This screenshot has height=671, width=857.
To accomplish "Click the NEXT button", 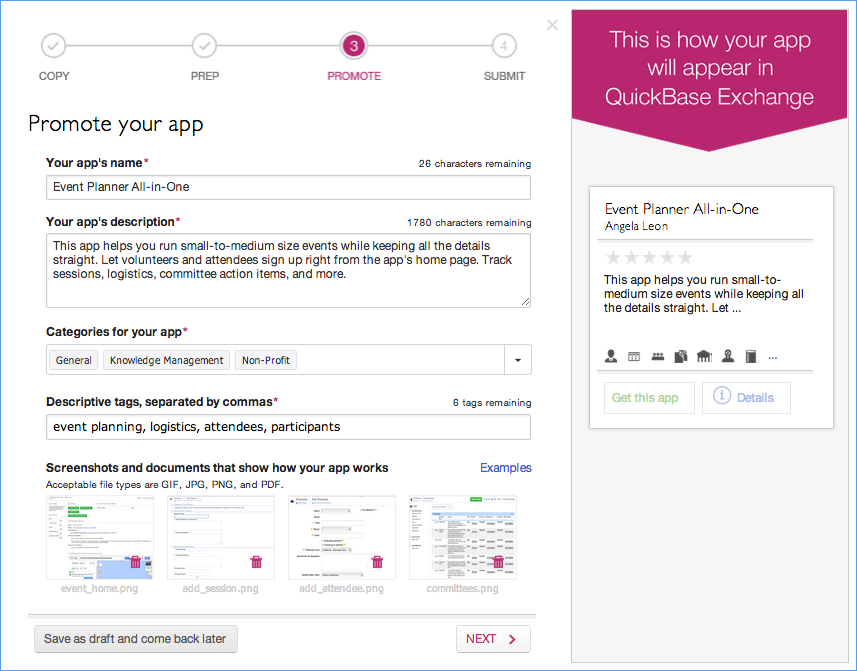I will [494, 639].
